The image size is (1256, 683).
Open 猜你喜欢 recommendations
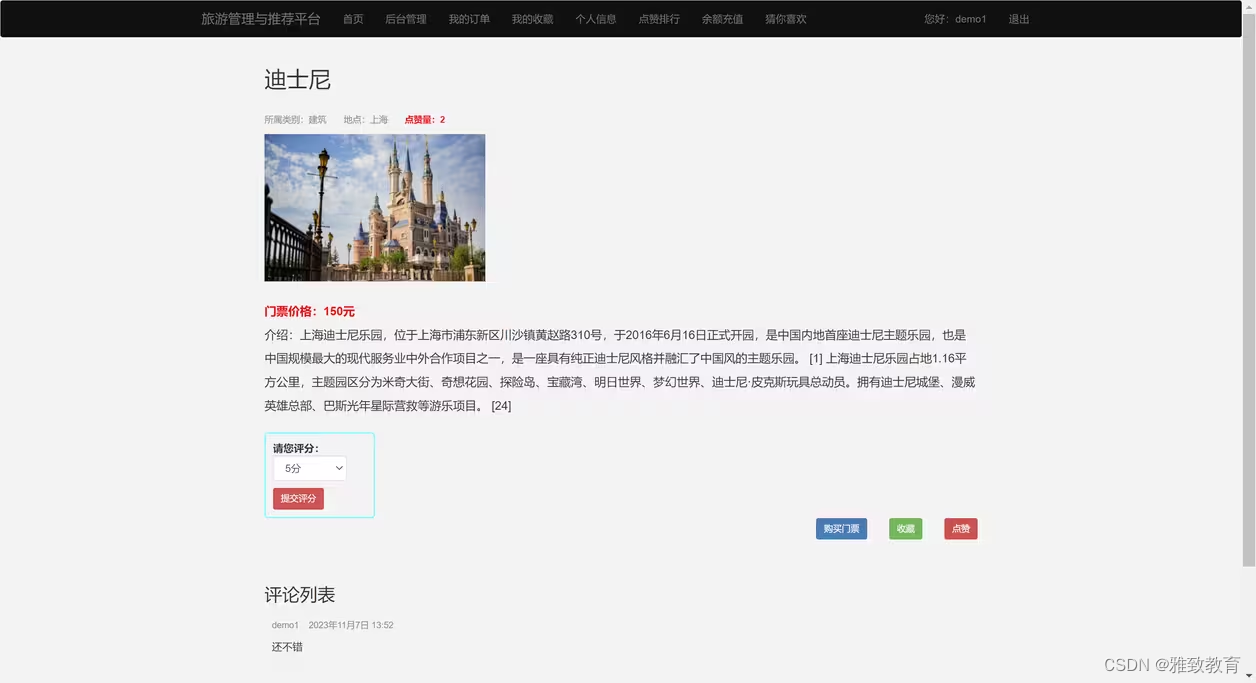[x=786, y=19]
